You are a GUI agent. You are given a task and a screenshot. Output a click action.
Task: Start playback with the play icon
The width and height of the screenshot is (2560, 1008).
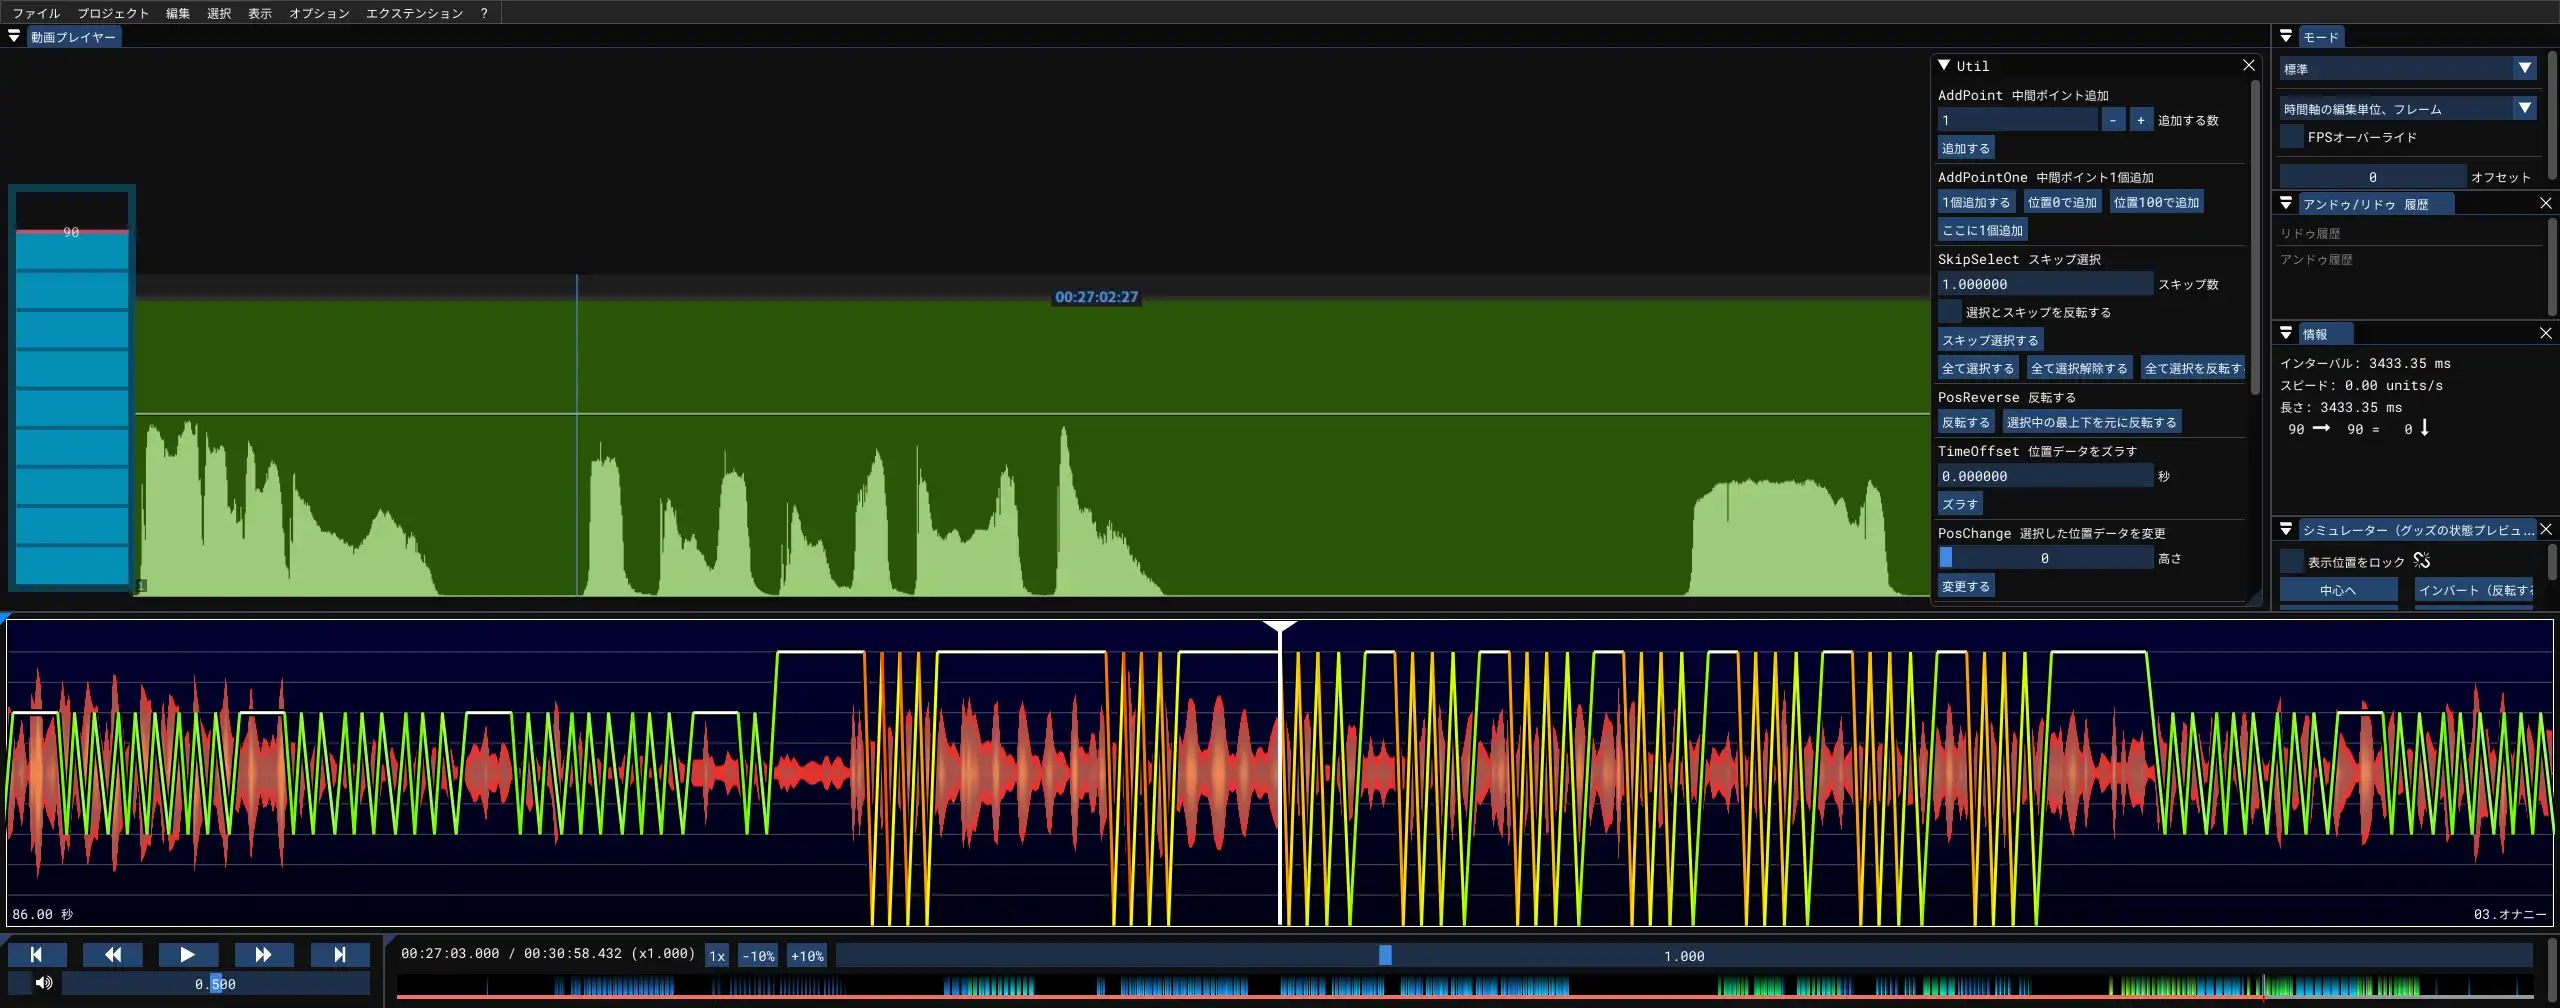(188, 955)
